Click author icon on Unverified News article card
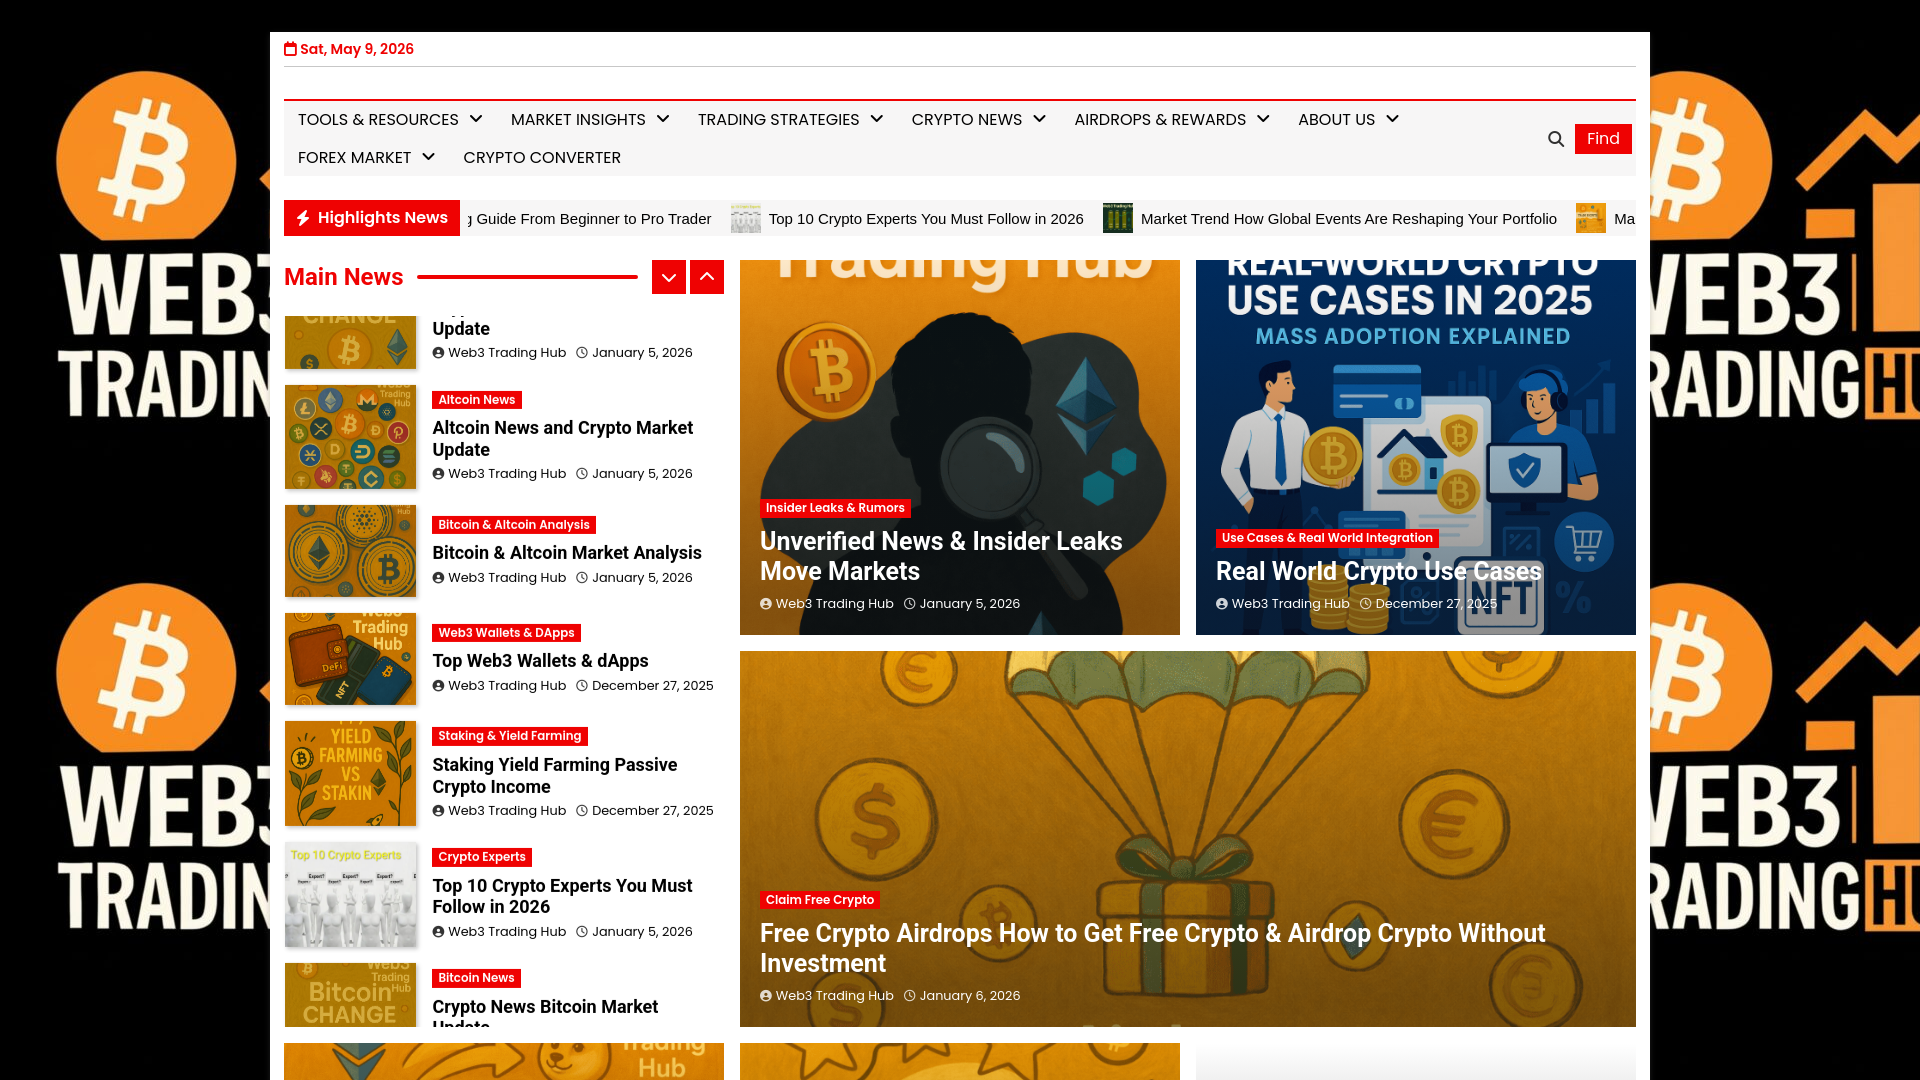The height and width of the screenshot is (1080, 1920). [766, 604]
